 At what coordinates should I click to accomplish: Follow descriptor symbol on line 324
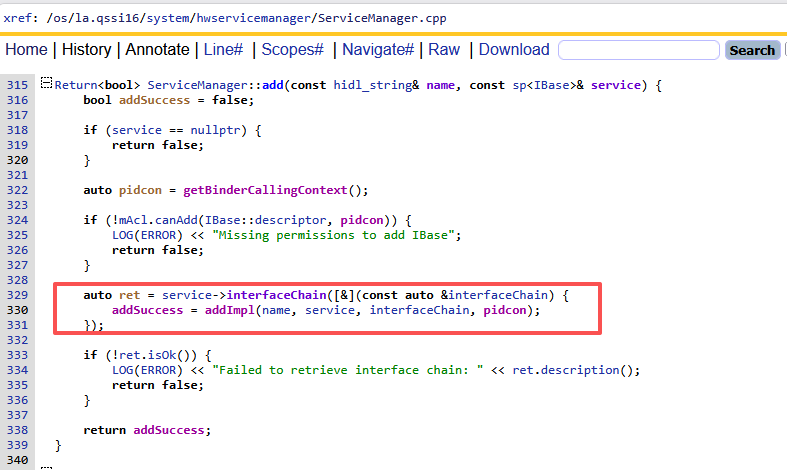pyautogui.click(x=290, y=220)
